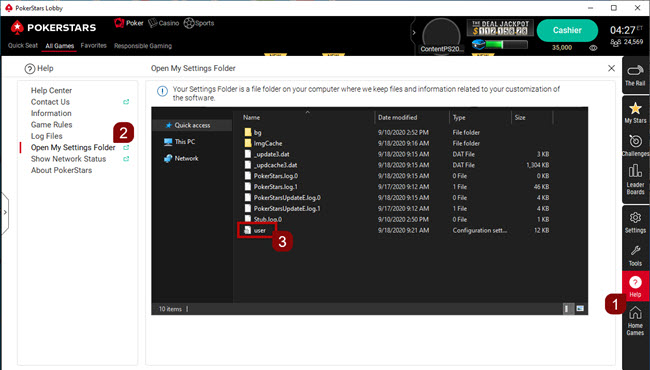Expand the collapsed left side panel arrow
The width and height of the screenshot is (650, 370).
pos(5,213)
